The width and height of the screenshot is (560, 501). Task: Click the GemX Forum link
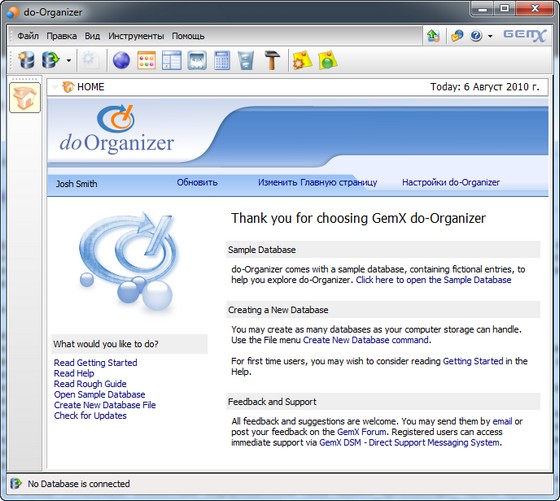[361, 432]
